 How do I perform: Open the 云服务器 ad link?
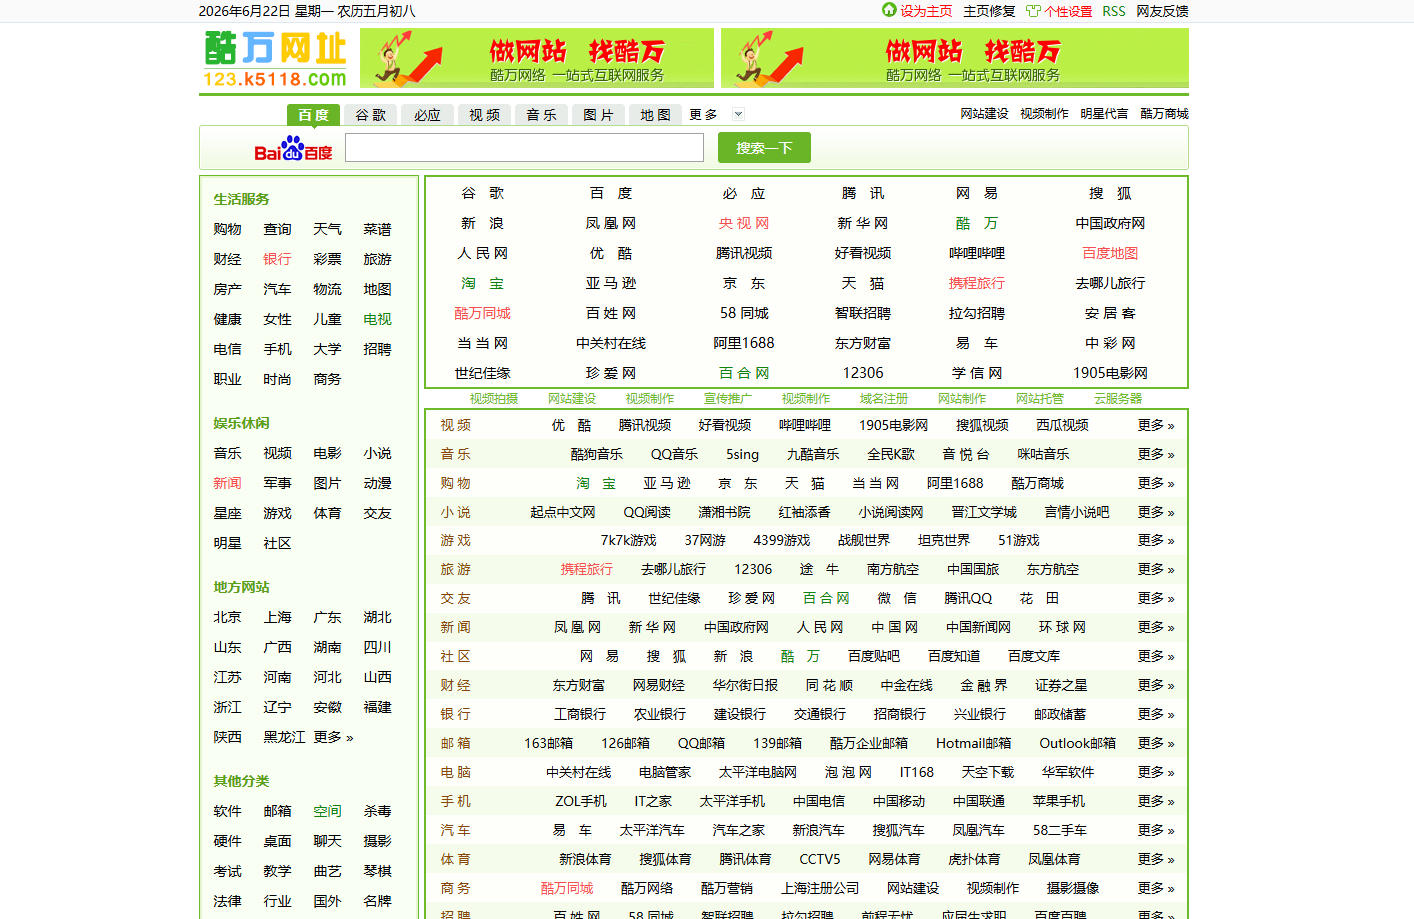point(1118,398)
